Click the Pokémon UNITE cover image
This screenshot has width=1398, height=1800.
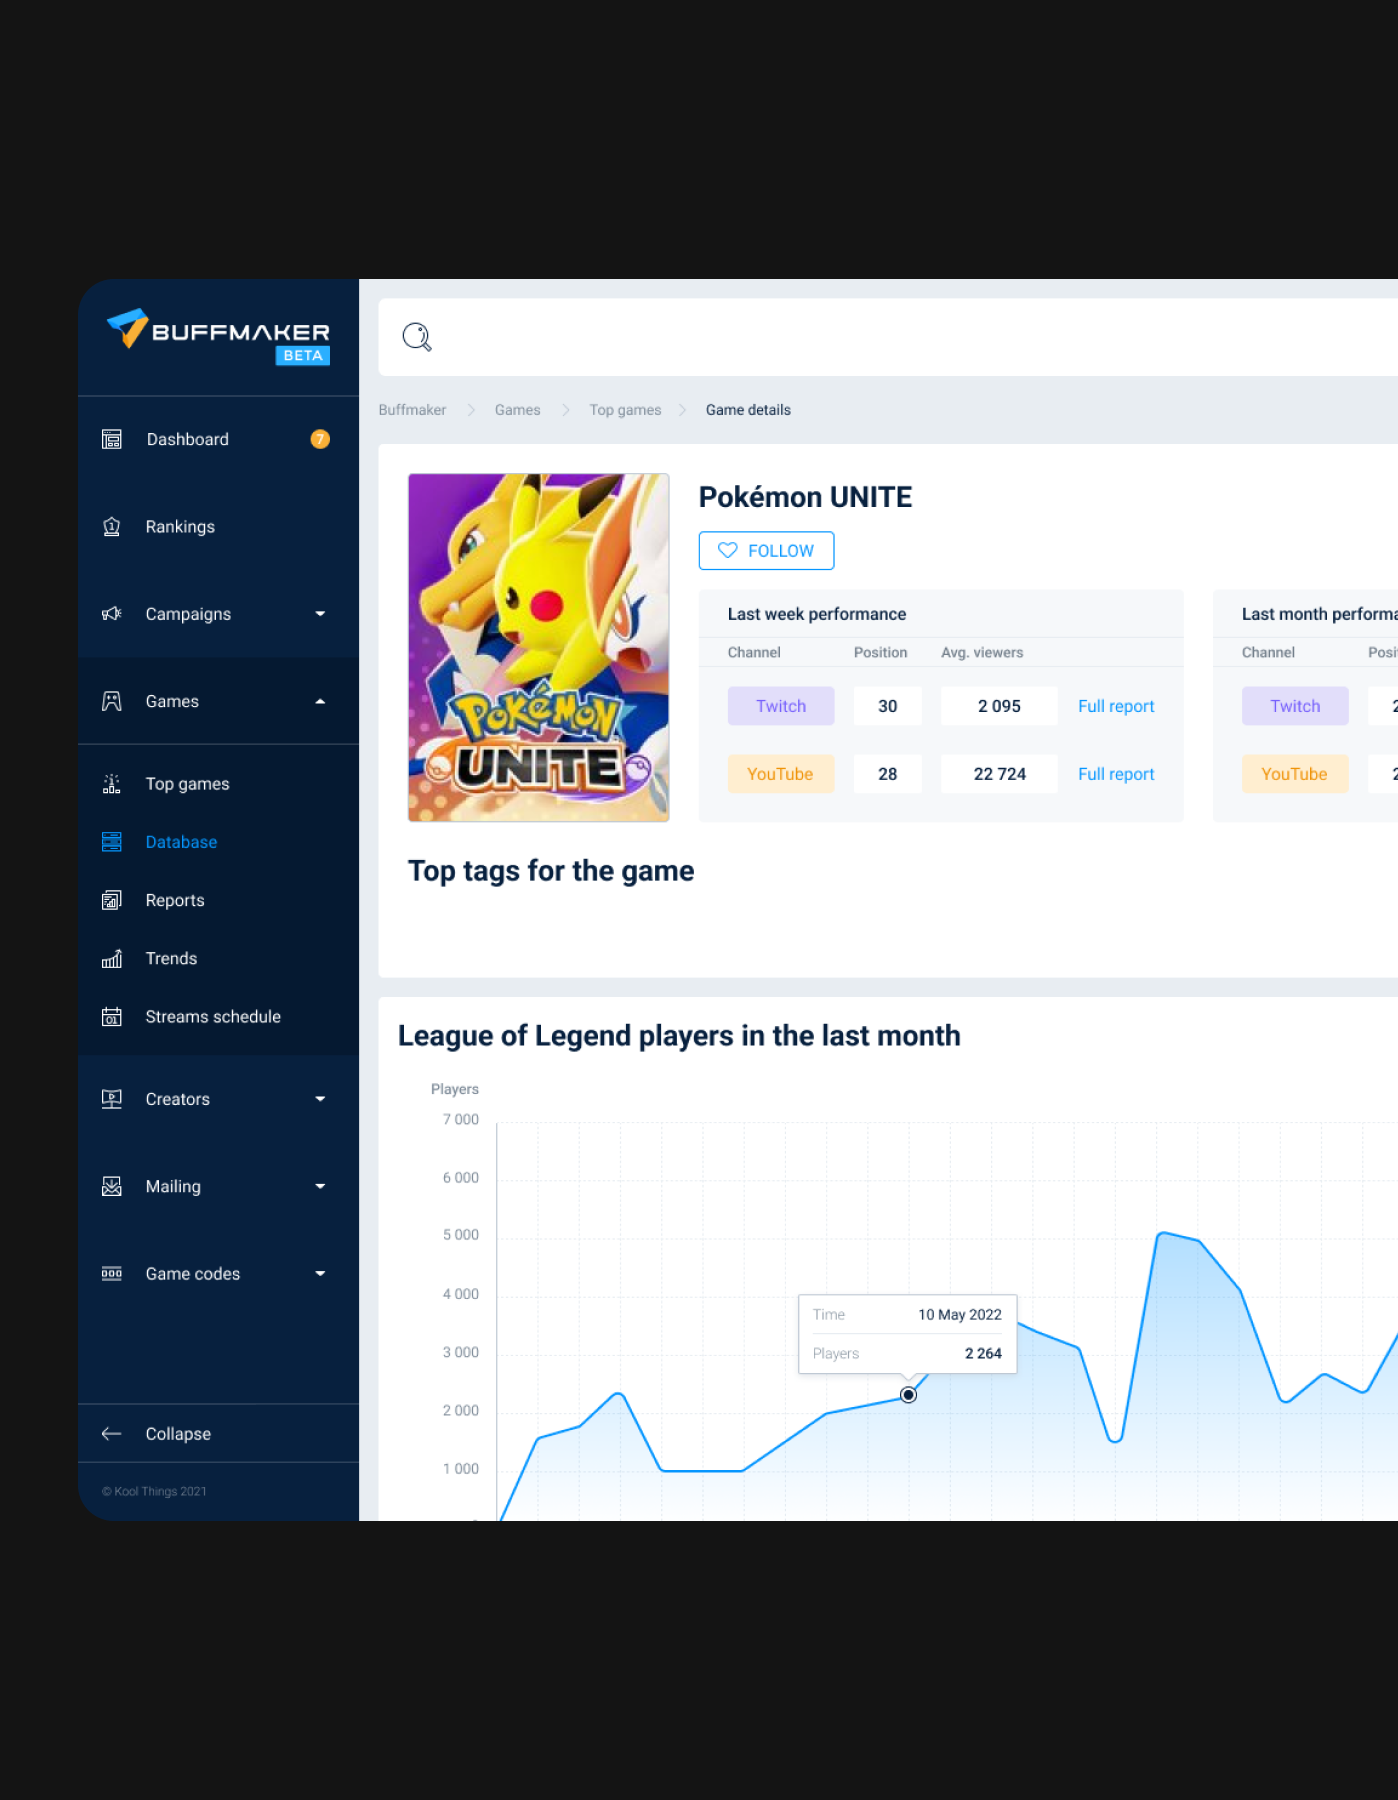[539, 648]
